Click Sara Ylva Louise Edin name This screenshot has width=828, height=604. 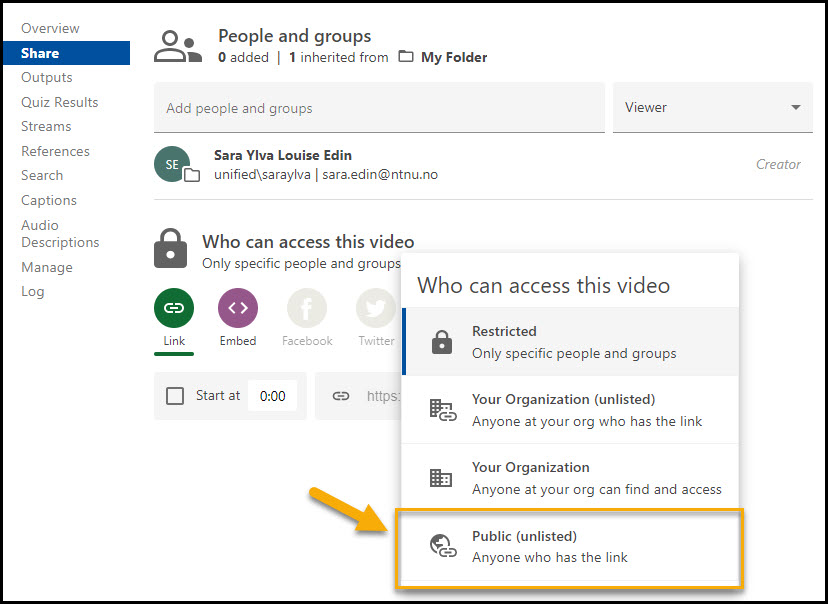coord(283,155)
